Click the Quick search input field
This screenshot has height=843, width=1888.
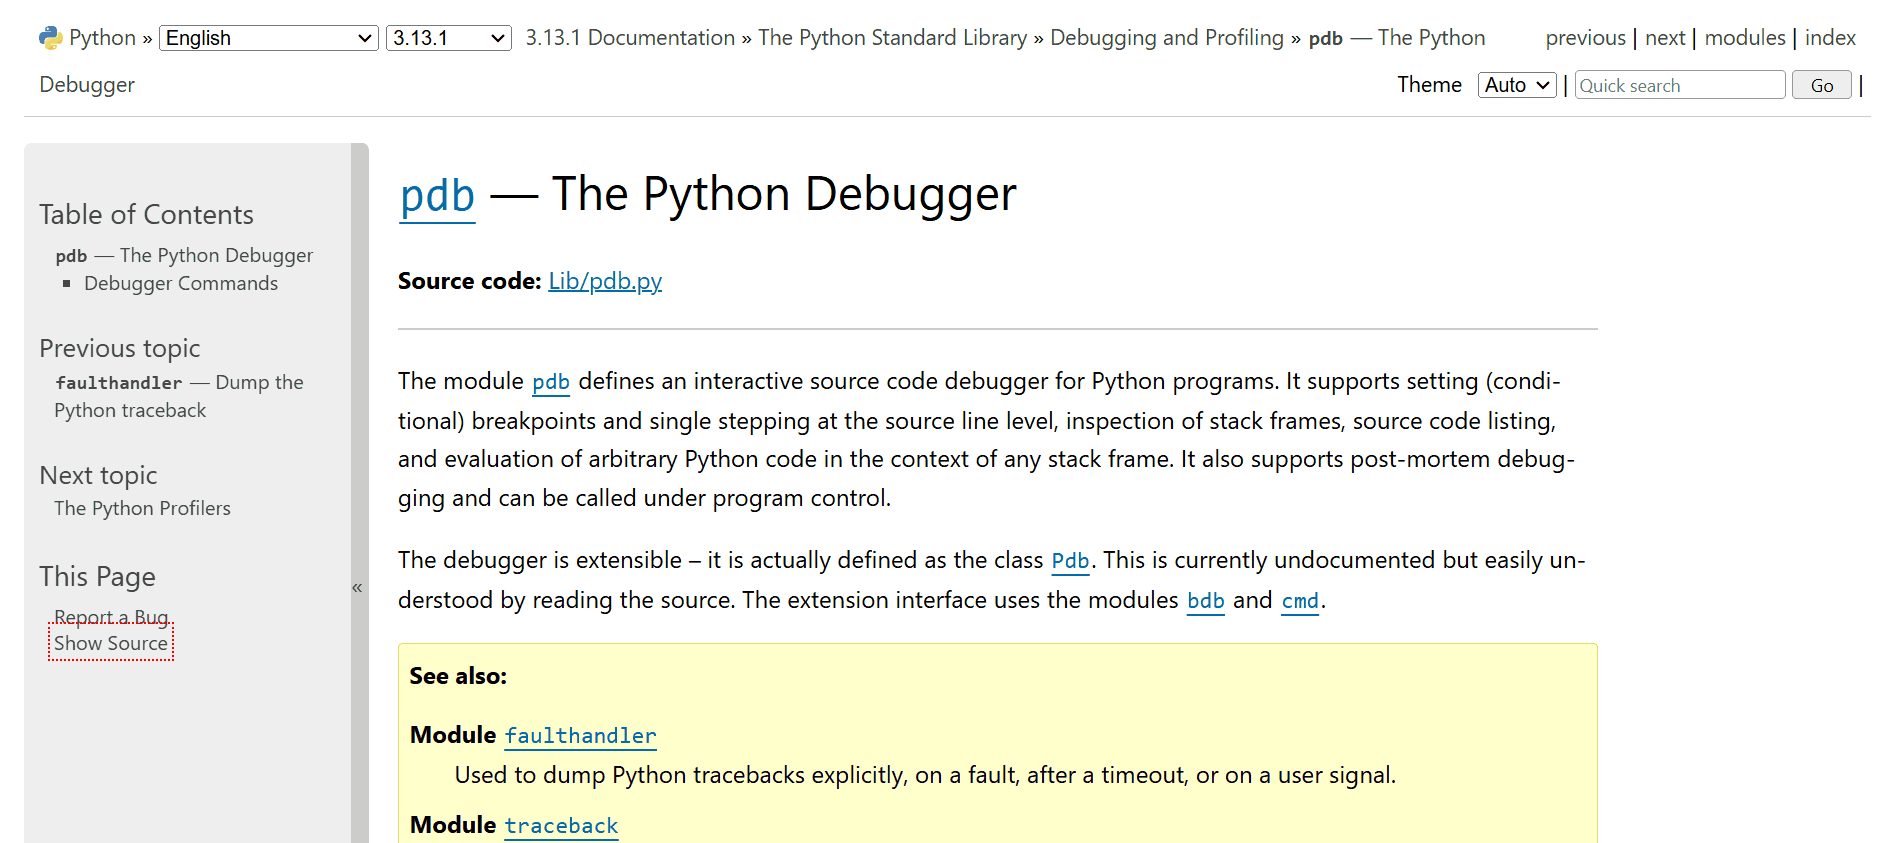1679,85
